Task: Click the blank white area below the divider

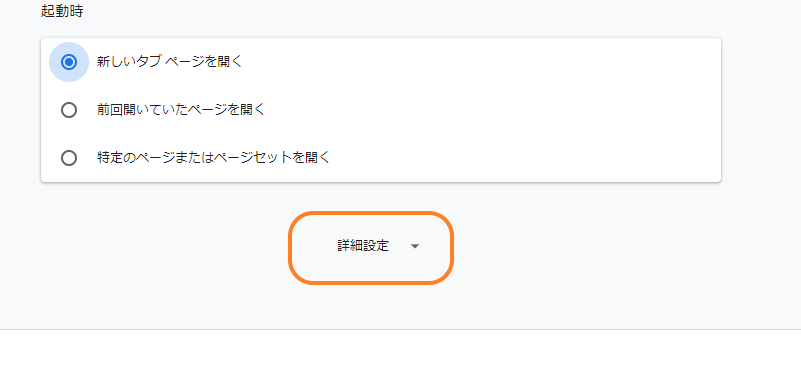Action: (x=400, y=354)
